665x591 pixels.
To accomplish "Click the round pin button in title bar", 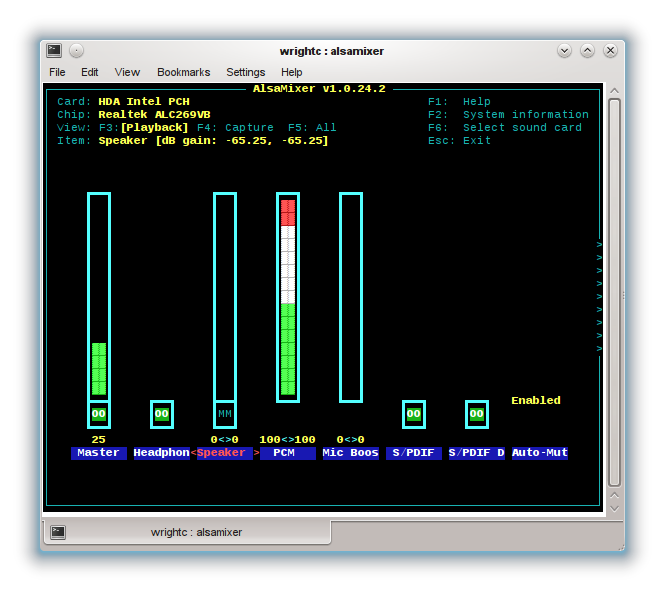I will coord(77,51).
